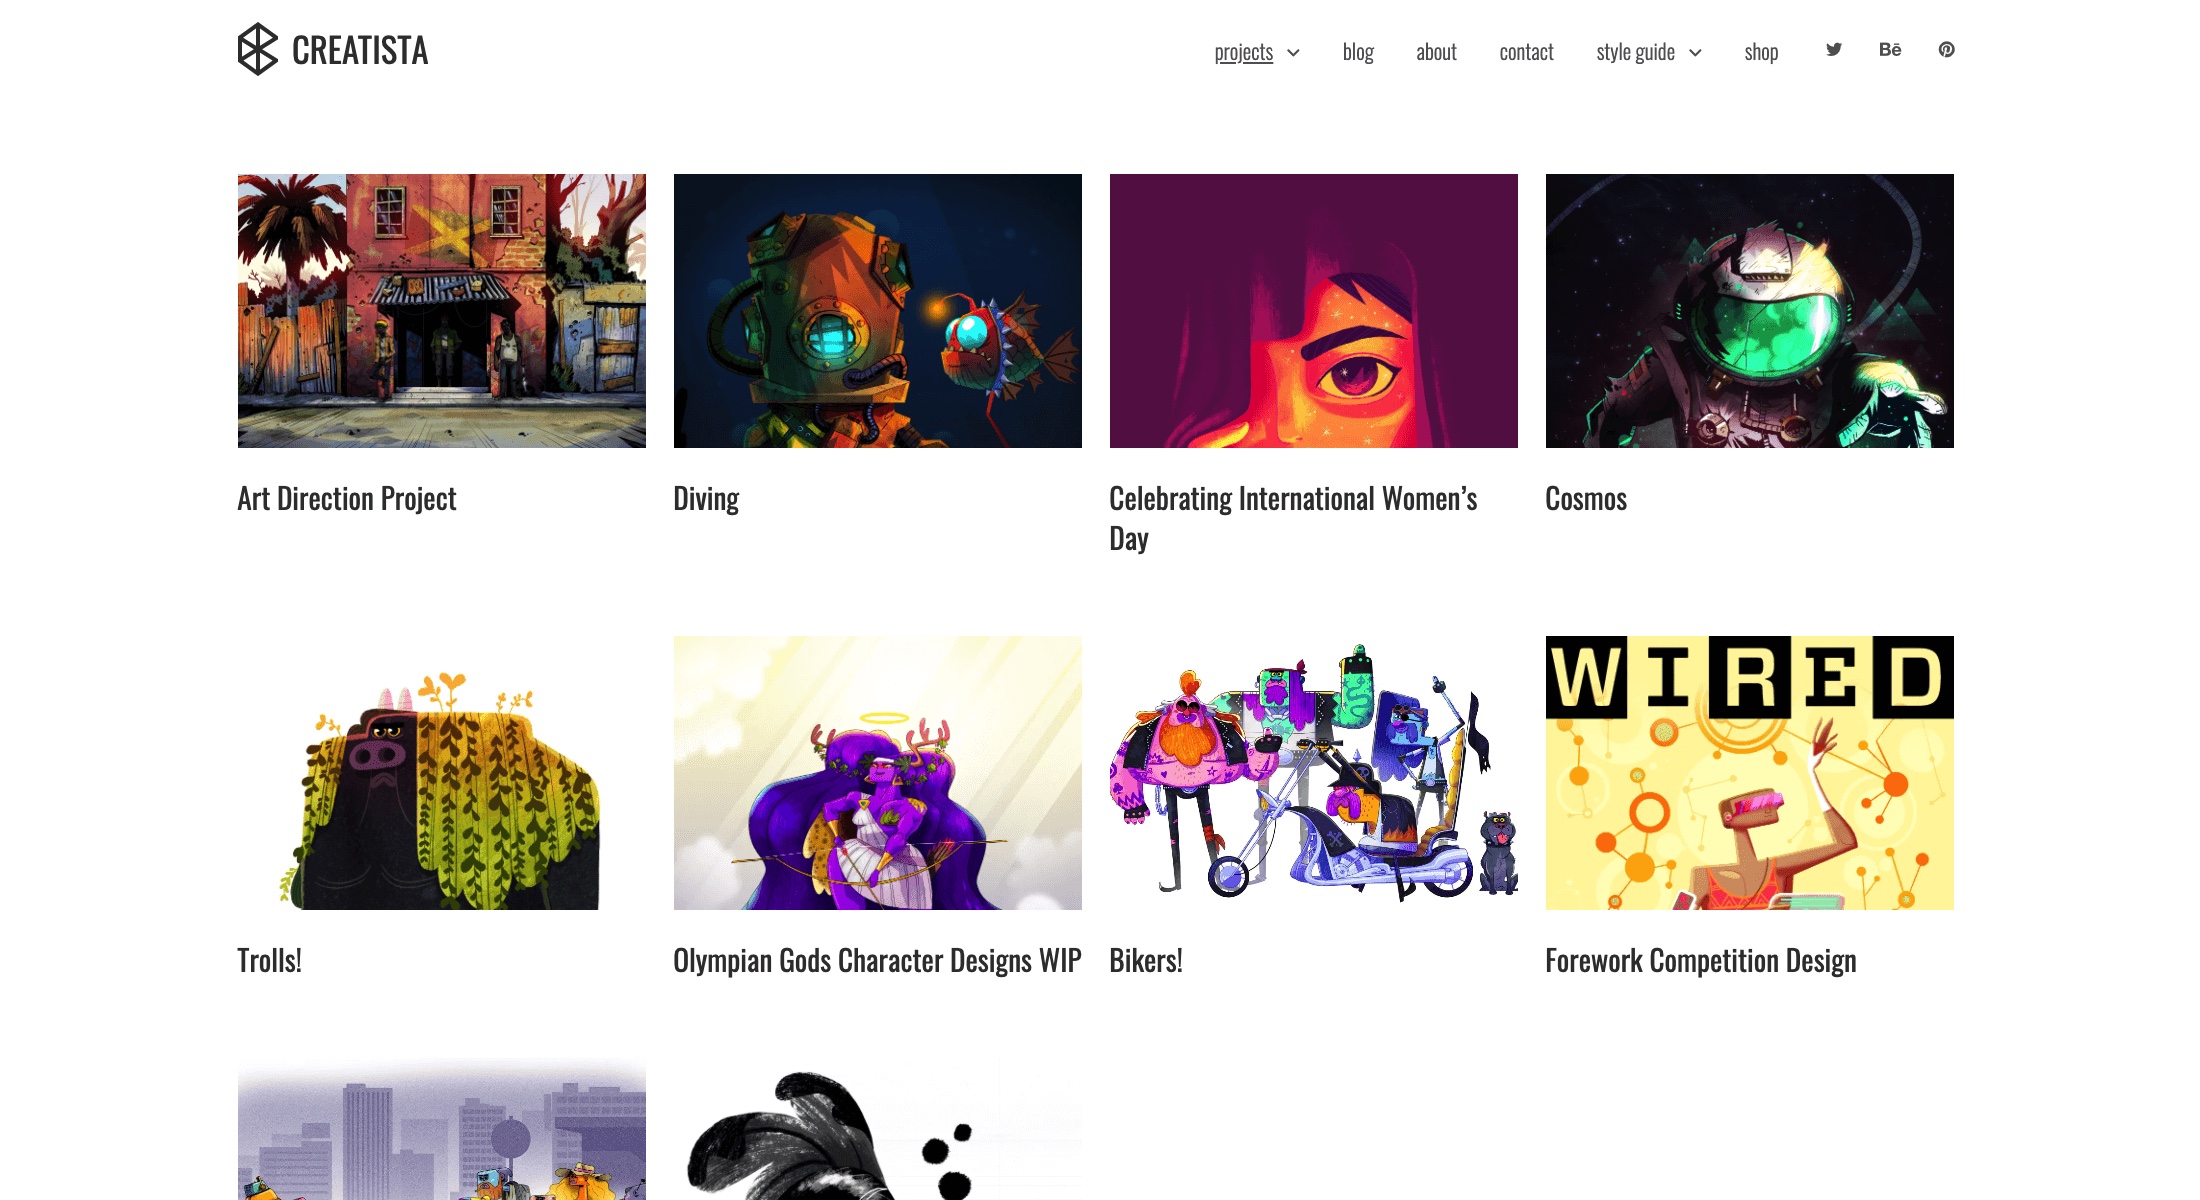Click the Creatista hexagon logo icon

click(257, 49)
